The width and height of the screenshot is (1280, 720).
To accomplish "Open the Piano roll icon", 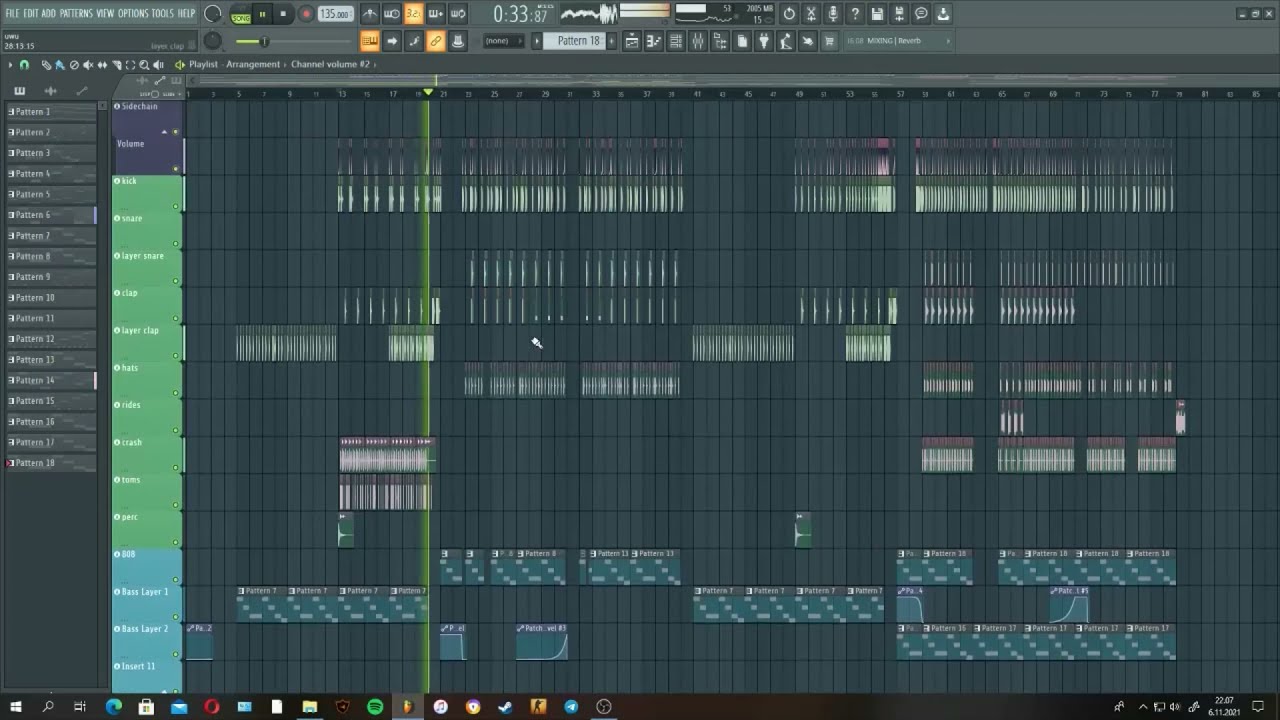I will tap(654, 41).
